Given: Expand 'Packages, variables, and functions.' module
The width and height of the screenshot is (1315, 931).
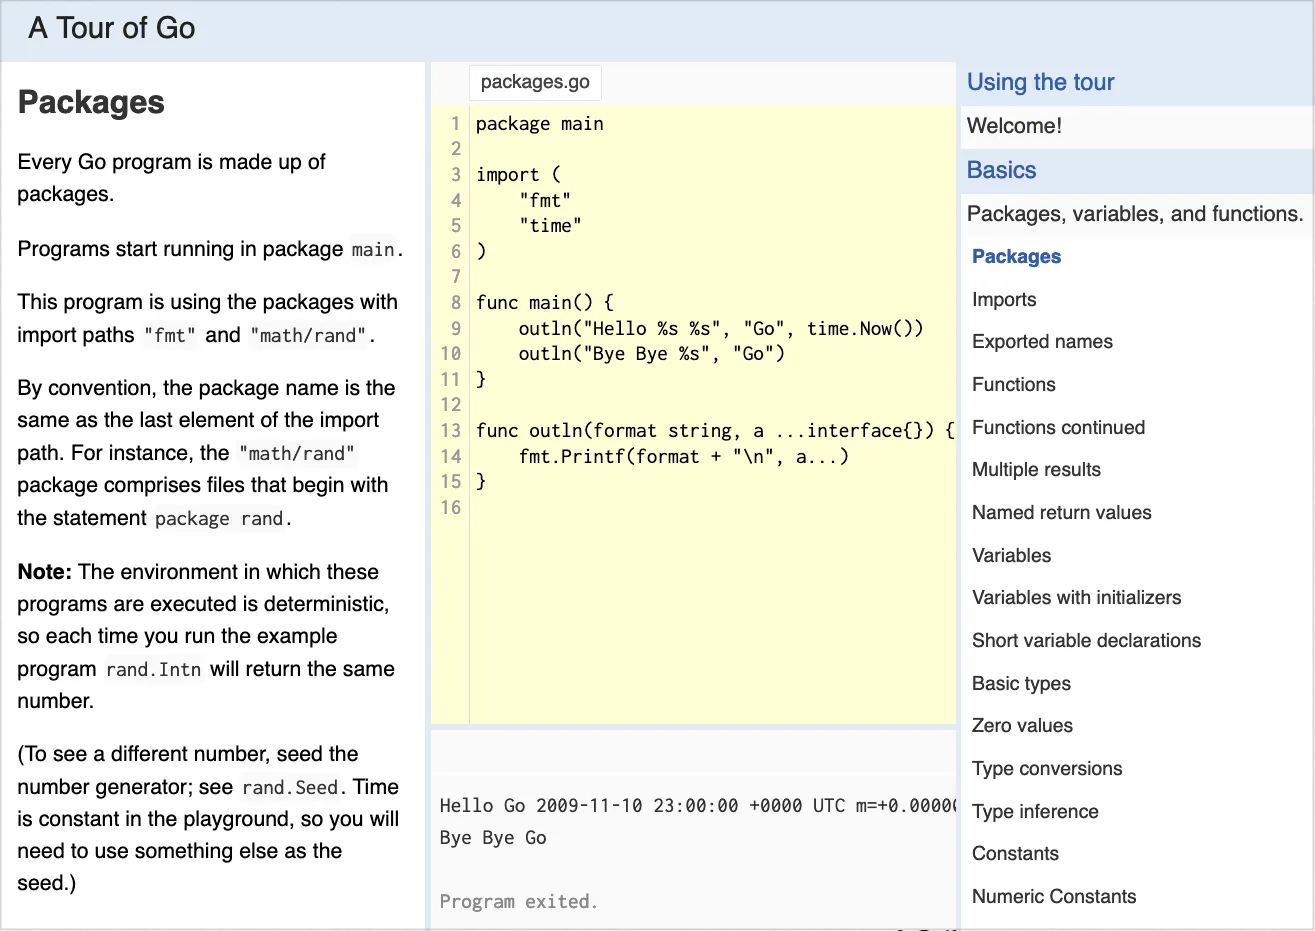Looking at the screenshot, I should point(1135,214).
